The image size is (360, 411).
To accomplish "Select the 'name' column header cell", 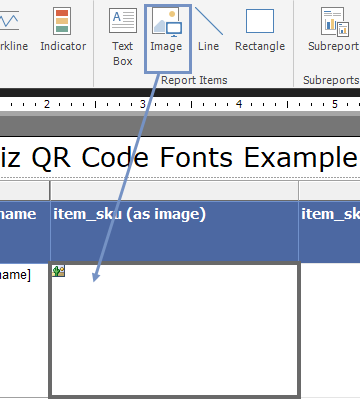I will [25, 231].
